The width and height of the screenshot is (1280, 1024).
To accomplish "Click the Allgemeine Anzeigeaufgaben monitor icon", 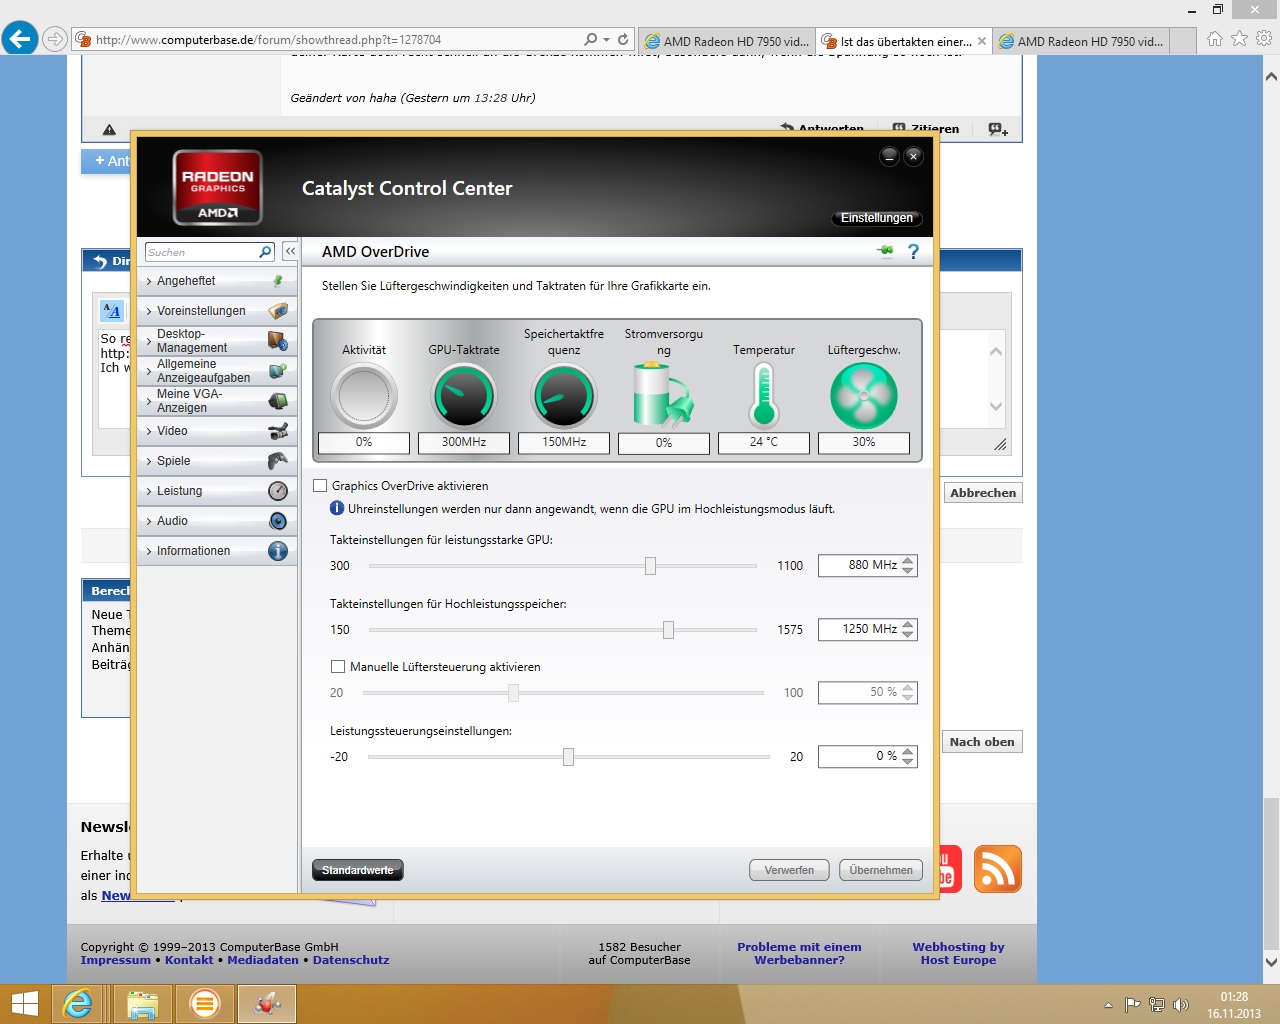I will click(278, 371).
